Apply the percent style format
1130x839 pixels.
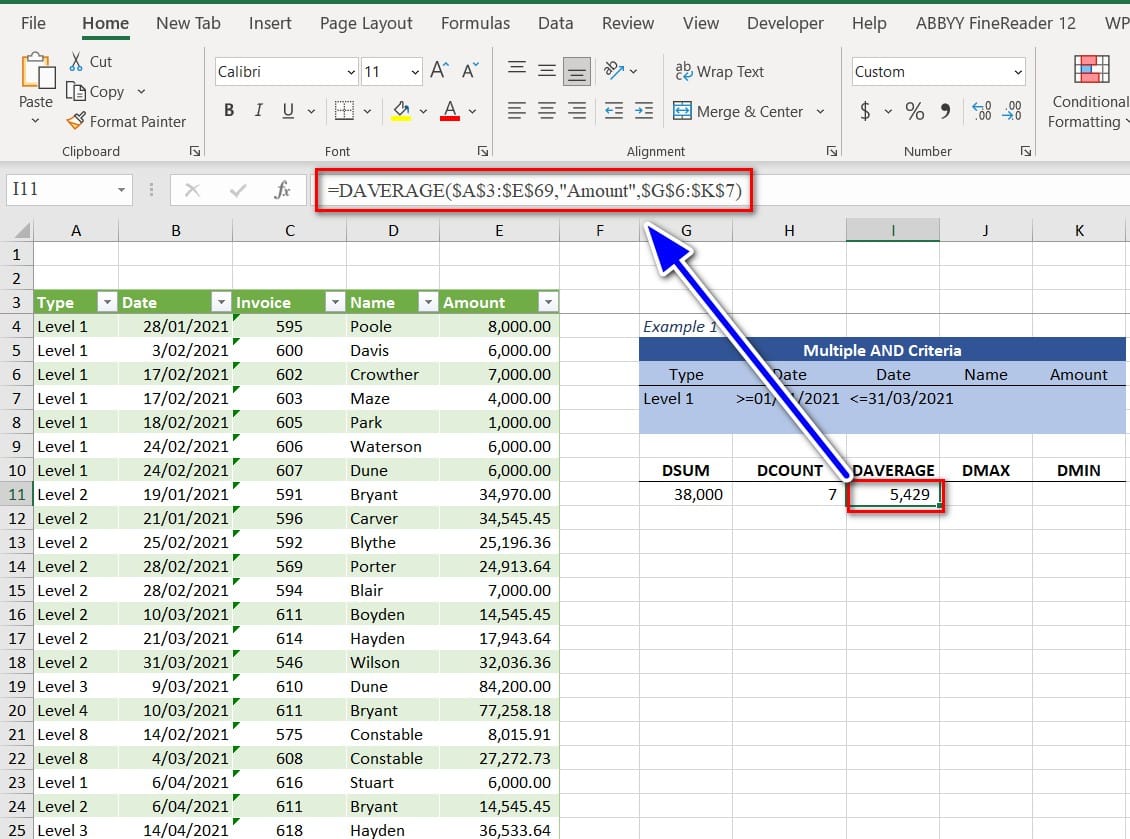click(914, 111)
